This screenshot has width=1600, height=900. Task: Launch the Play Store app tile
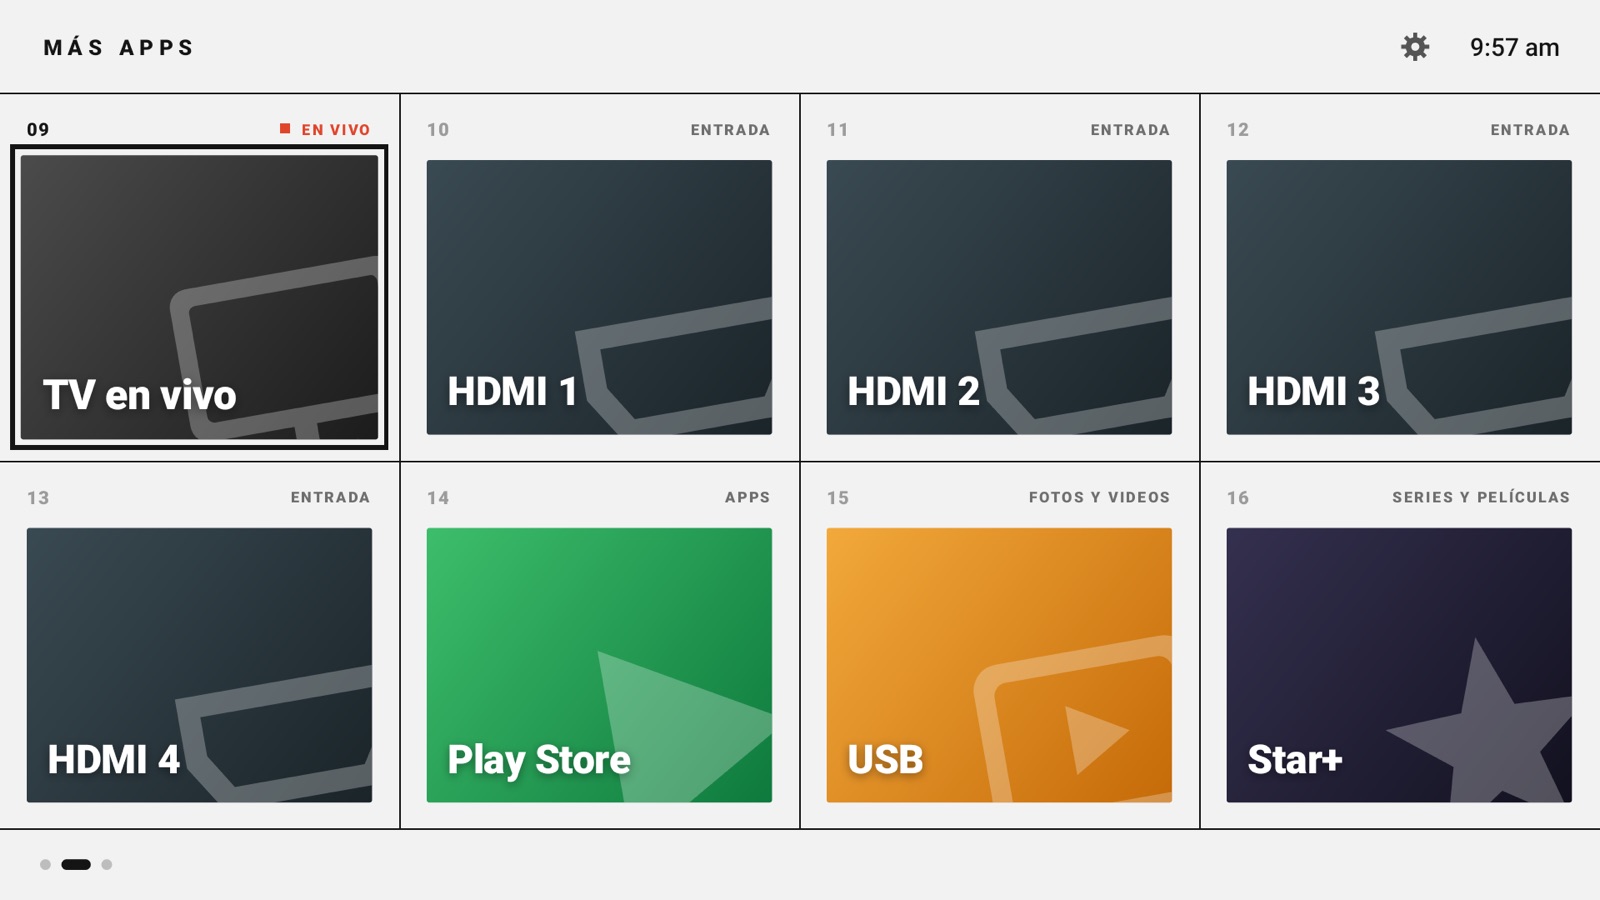(599, 665)
